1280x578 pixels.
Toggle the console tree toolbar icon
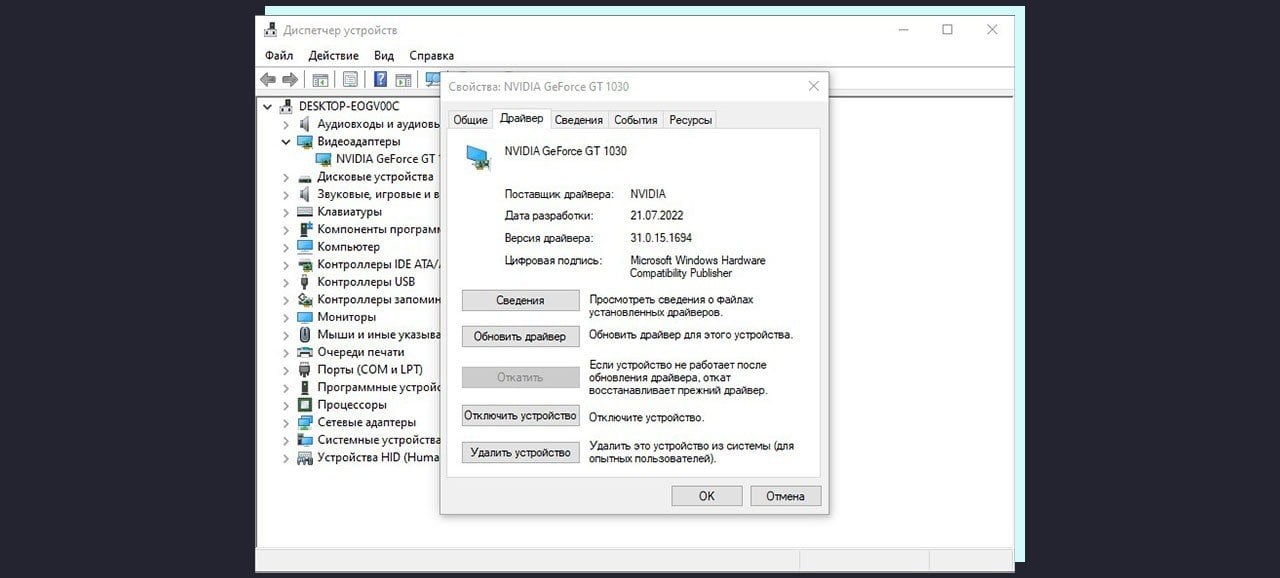click(x=321, y=79)
